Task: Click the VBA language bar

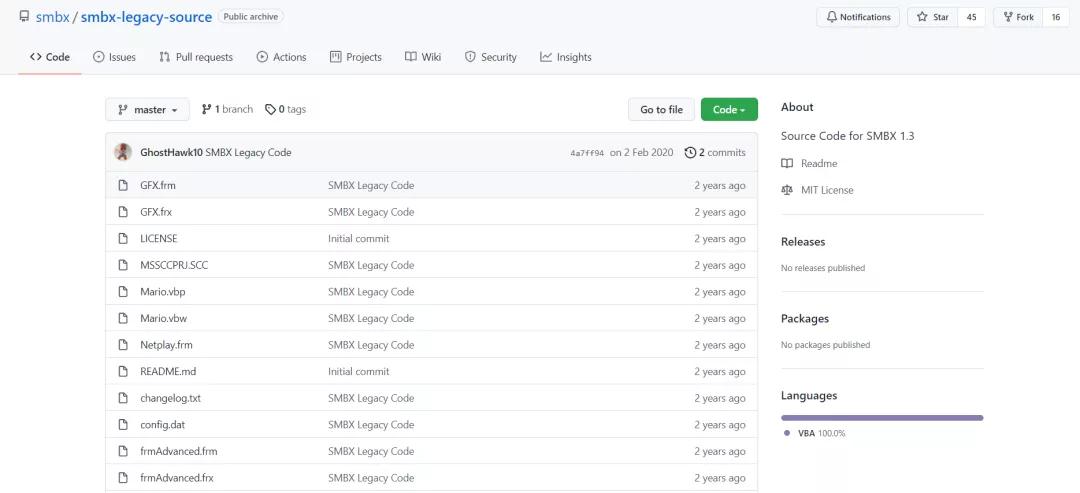Action: (882, 418)
